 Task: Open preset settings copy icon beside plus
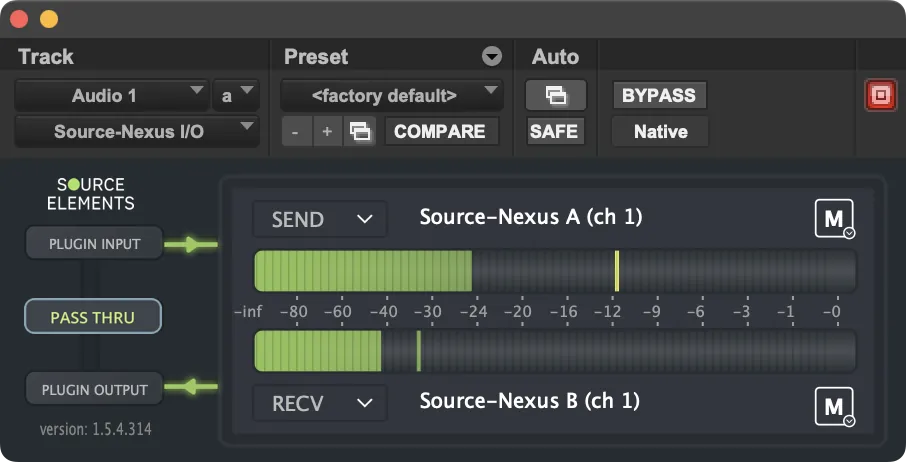point(359,131)
